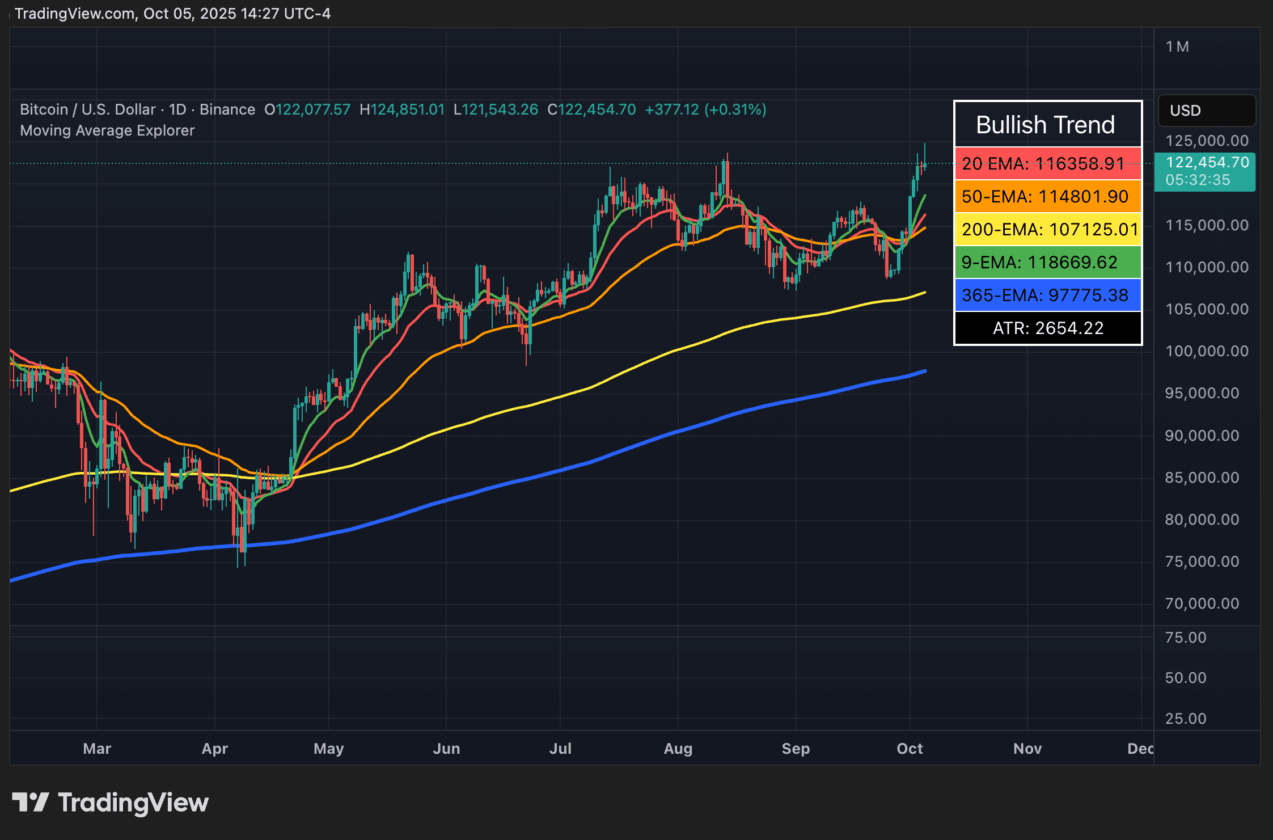Select the green 9-EMA table row

(x=1046, y=262)
